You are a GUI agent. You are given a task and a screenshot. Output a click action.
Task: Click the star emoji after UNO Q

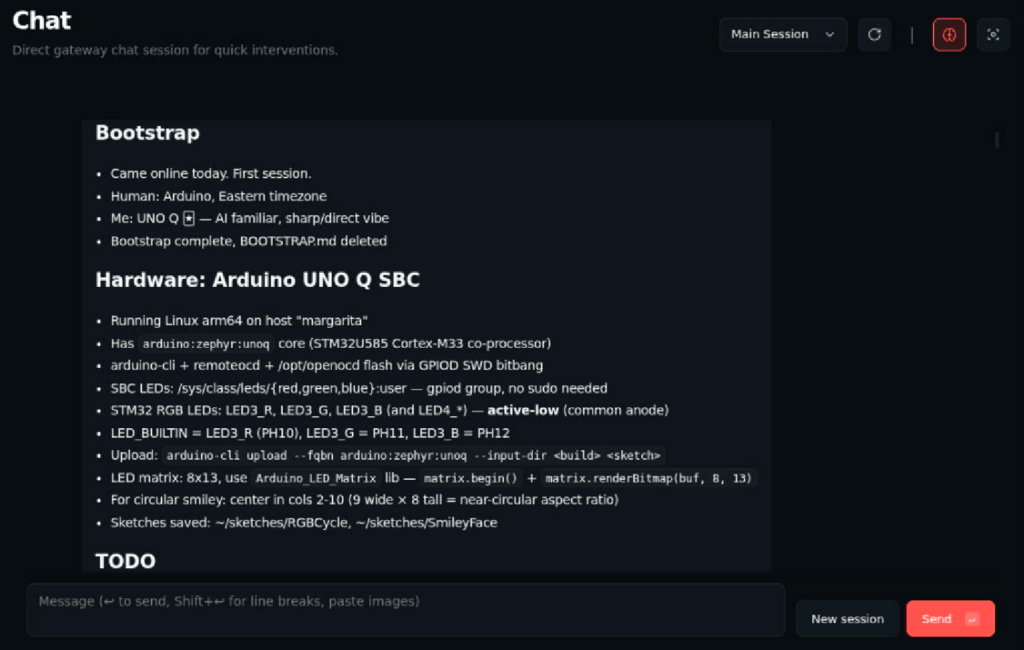click(x=189, y=218)
